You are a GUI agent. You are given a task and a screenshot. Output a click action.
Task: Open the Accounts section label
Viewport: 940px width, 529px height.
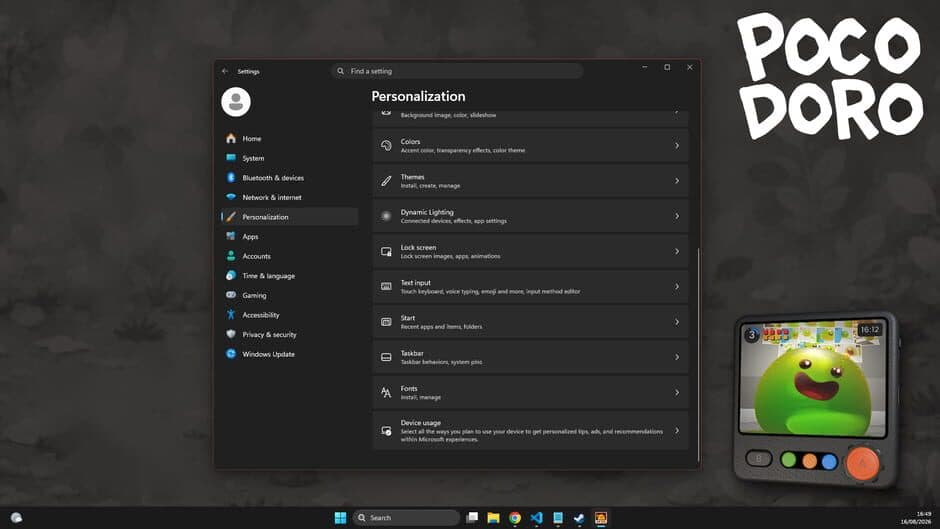click(256, 256)
